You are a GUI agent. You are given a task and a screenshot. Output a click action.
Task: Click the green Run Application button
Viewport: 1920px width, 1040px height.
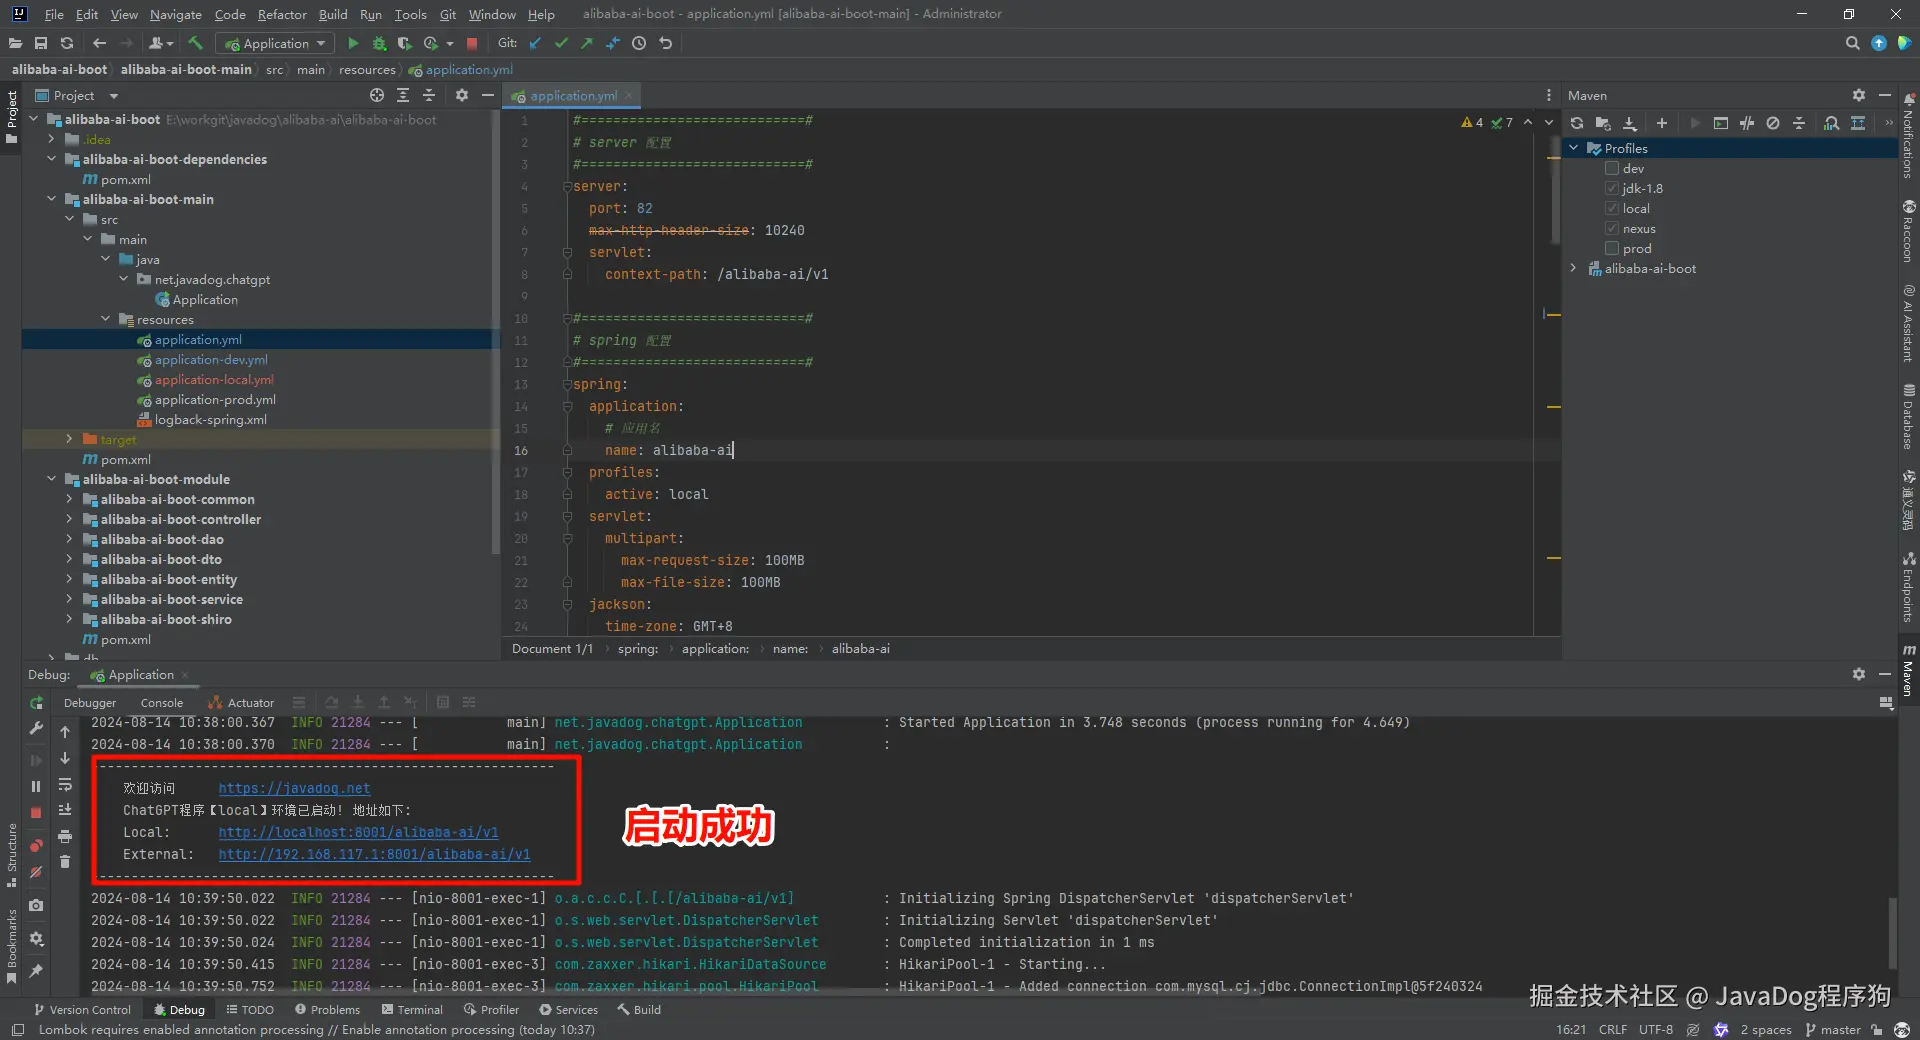[x=353, y=43]
